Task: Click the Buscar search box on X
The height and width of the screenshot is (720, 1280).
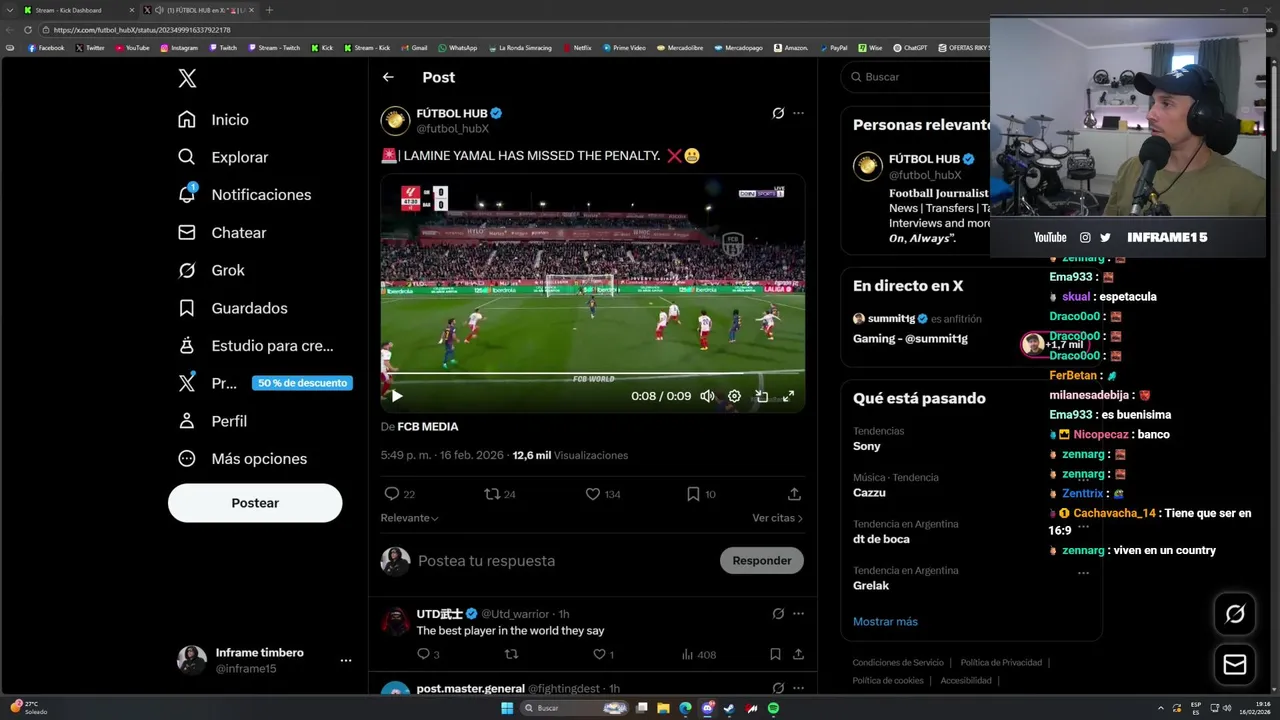Action: 915,77
